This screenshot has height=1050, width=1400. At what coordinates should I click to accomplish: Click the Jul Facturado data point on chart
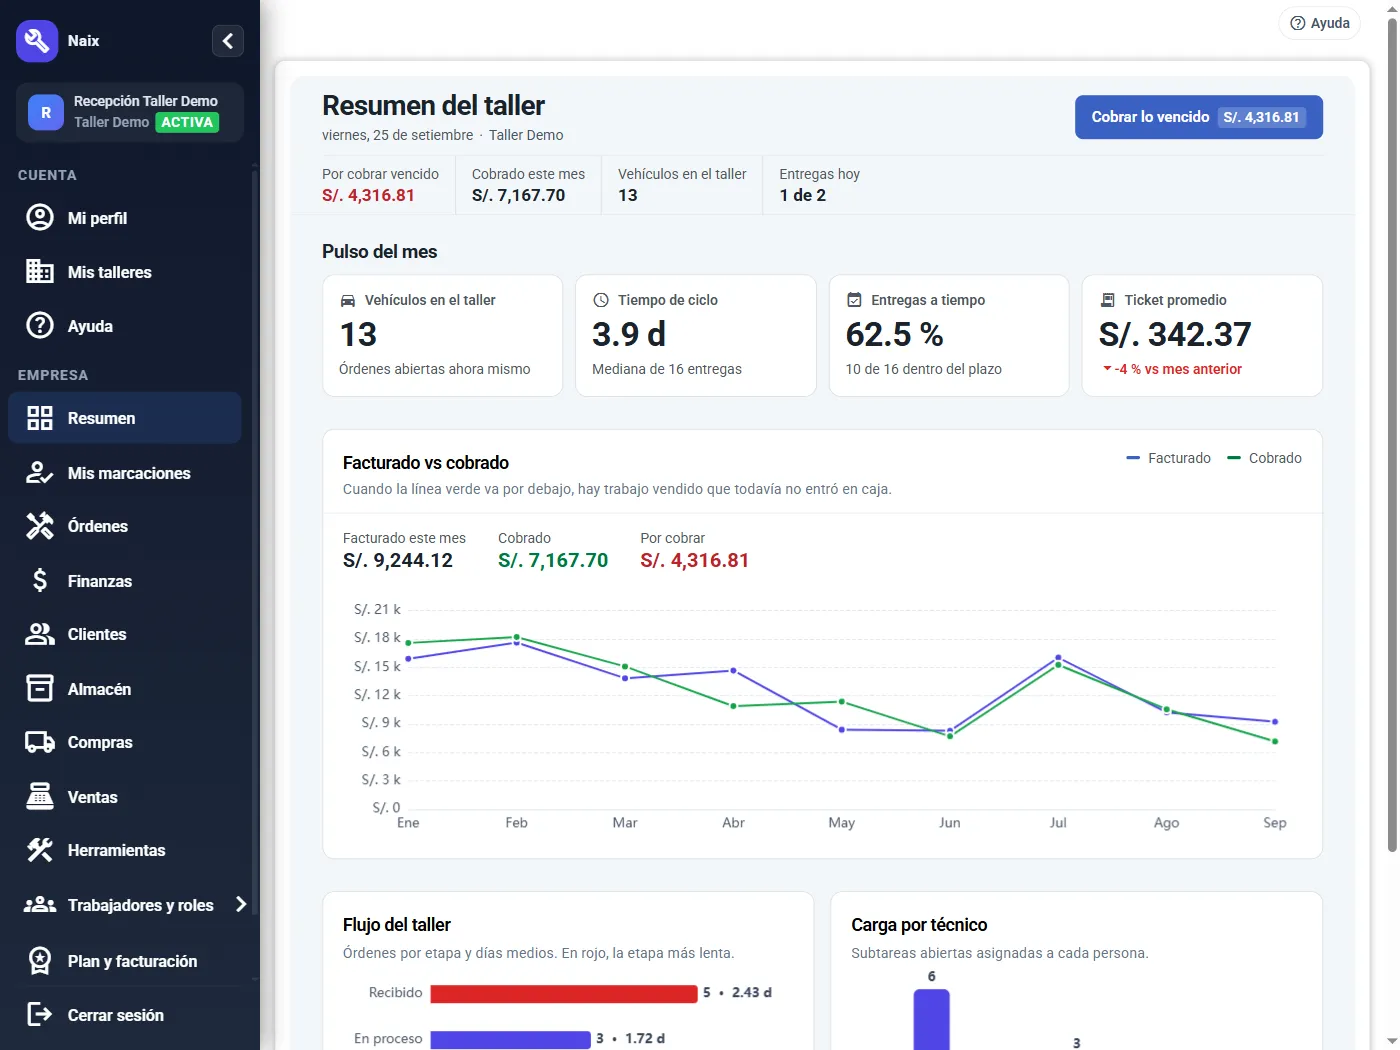tap(1058, 657)
